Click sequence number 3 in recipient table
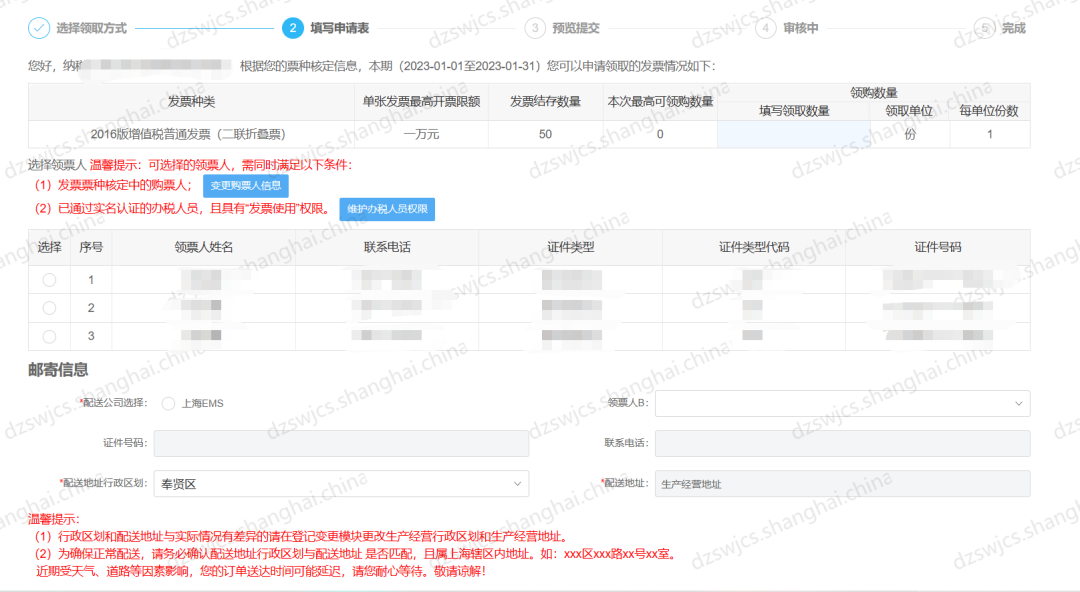 point(91,336)
